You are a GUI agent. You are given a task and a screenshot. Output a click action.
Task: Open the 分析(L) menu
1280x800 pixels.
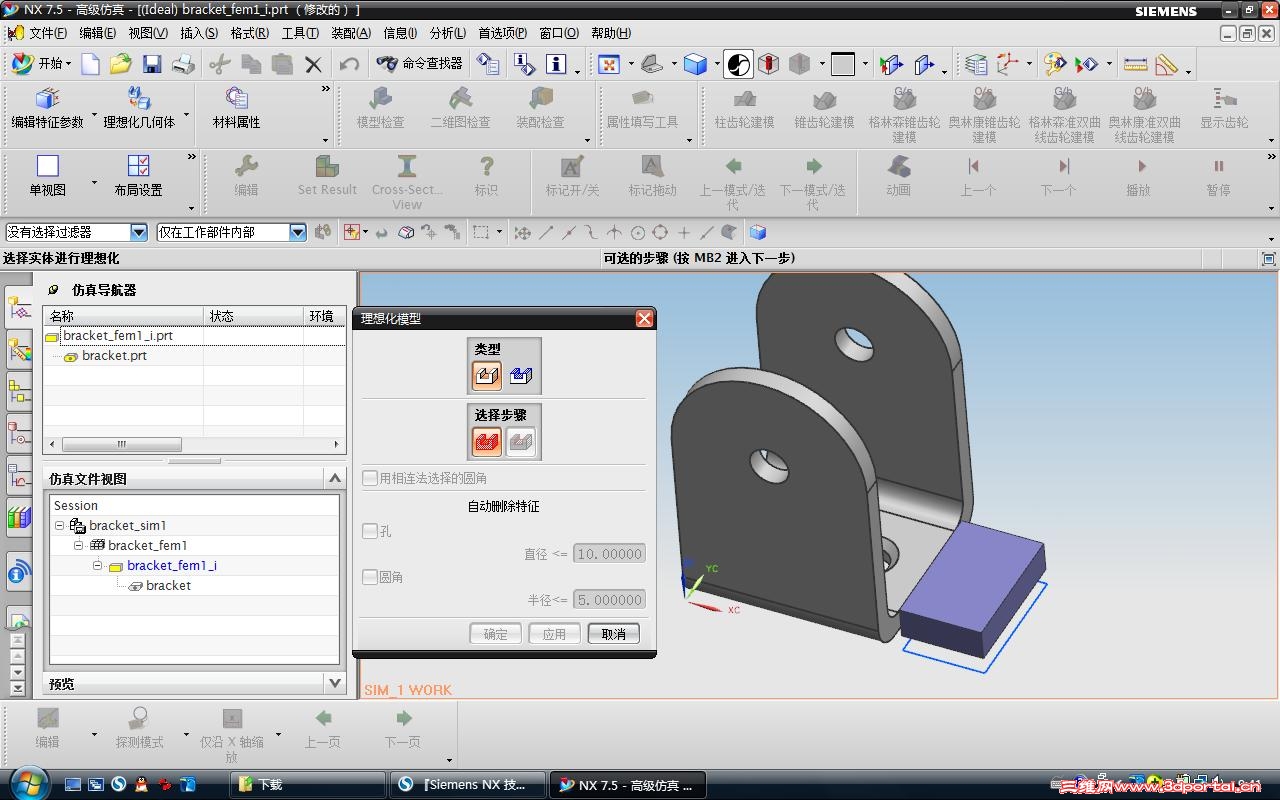(447, 33)
